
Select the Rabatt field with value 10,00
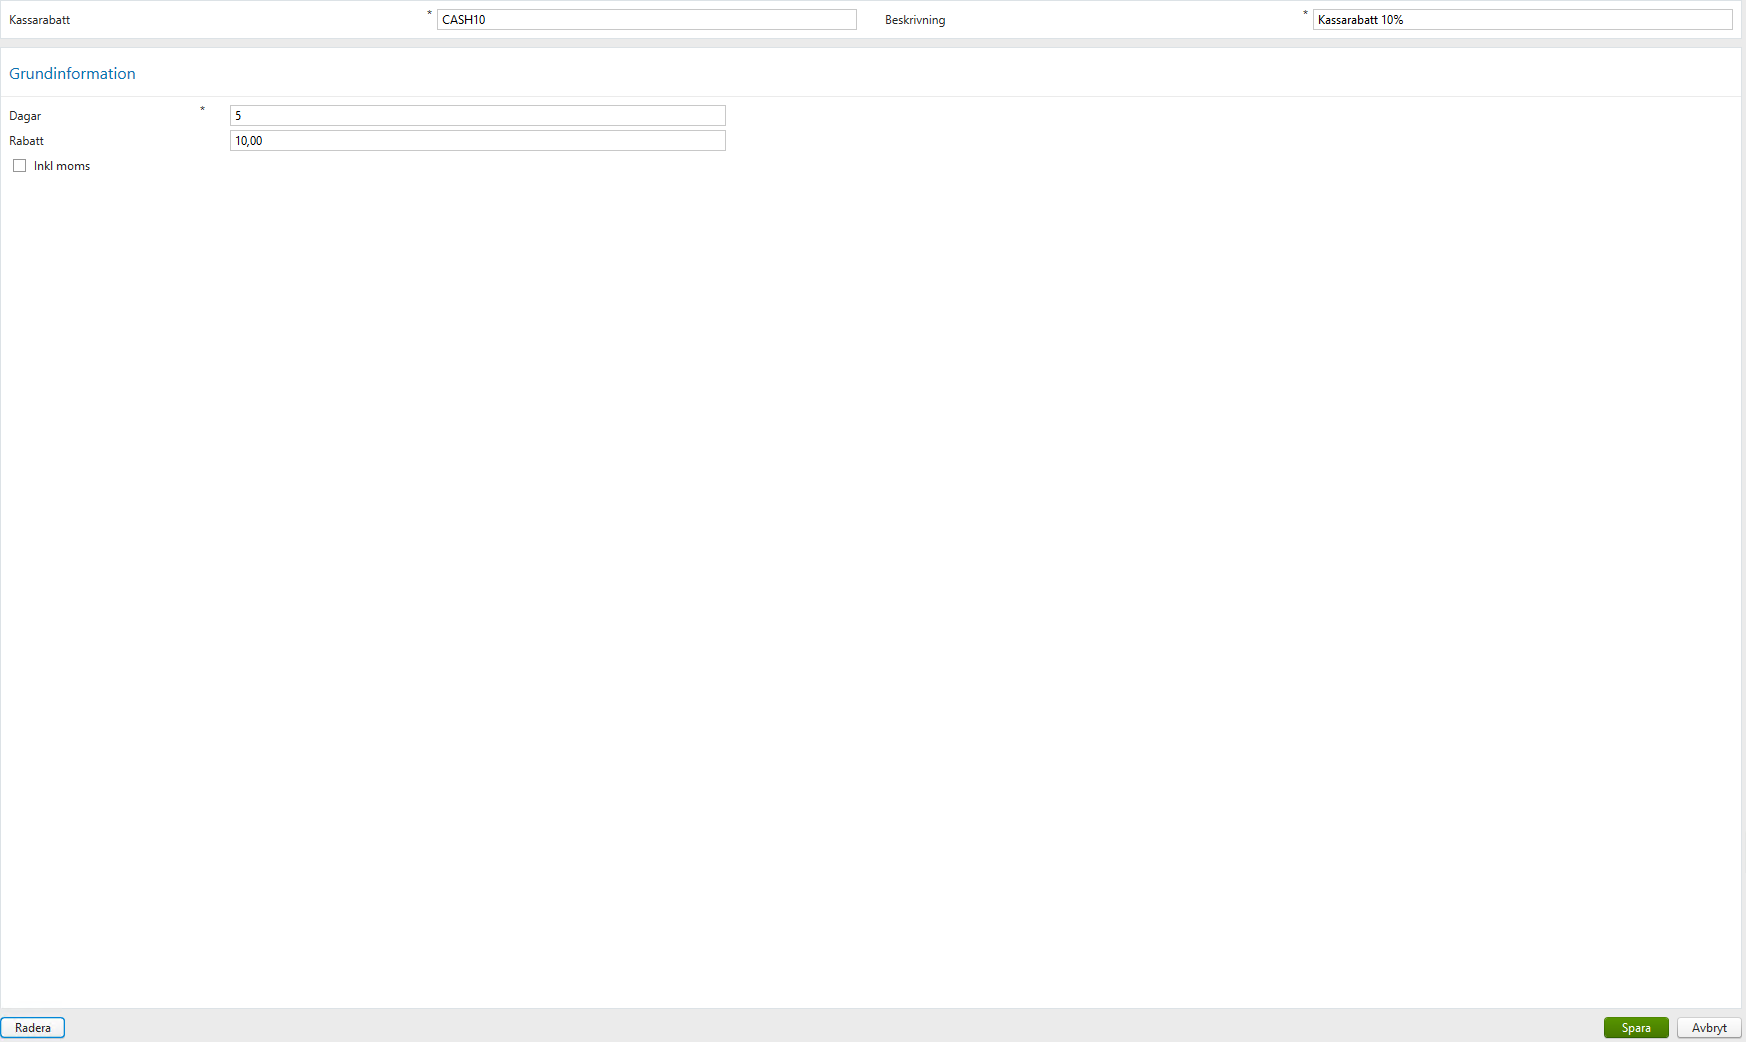coord(477,140)
